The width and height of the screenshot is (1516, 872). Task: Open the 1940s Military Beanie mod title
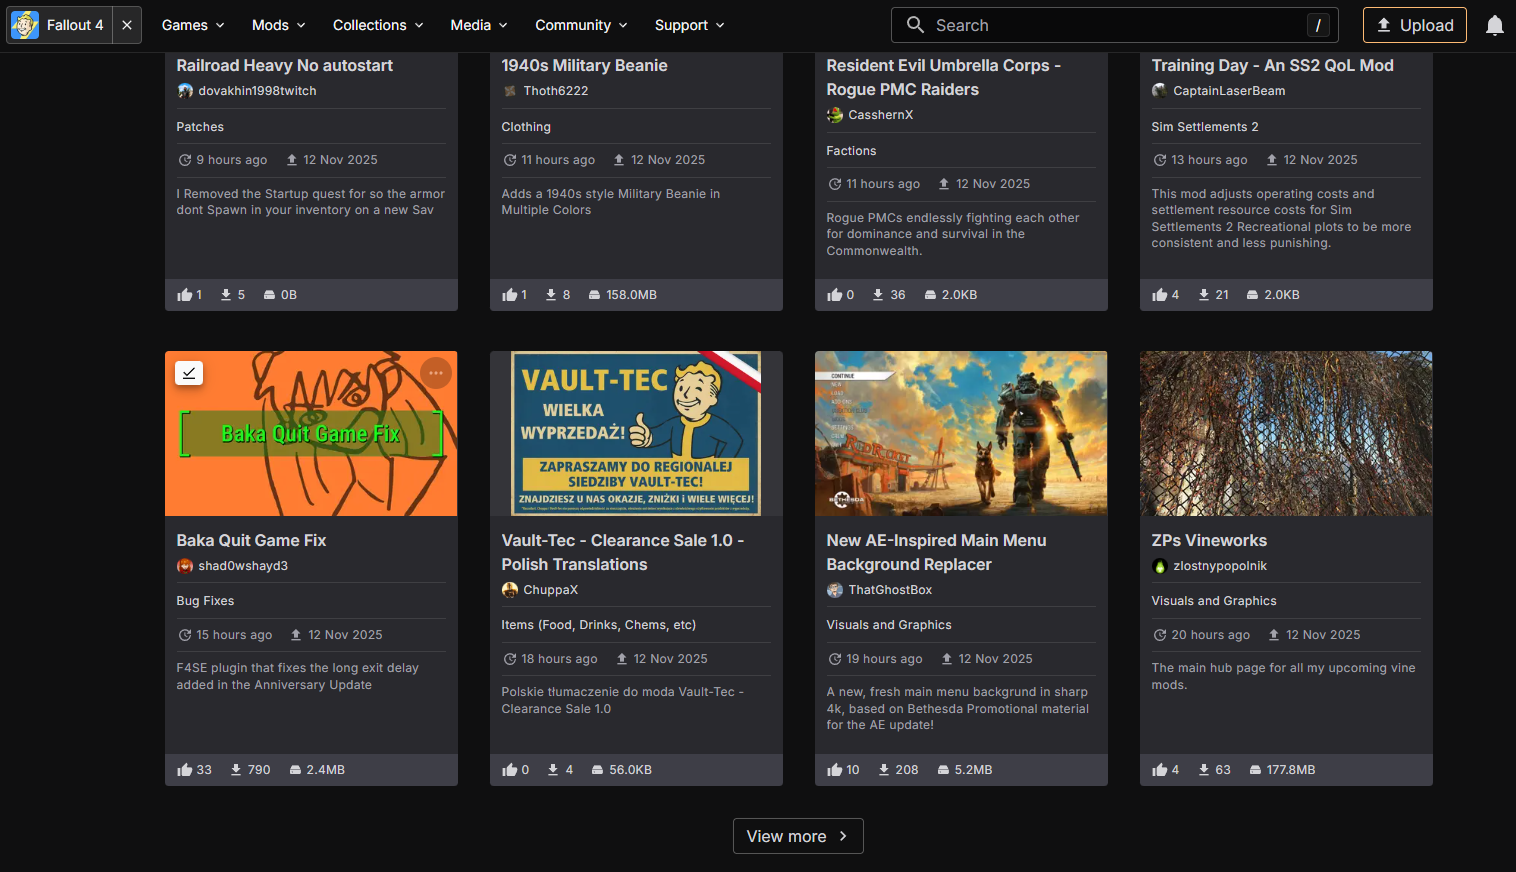tap(585, 66)
